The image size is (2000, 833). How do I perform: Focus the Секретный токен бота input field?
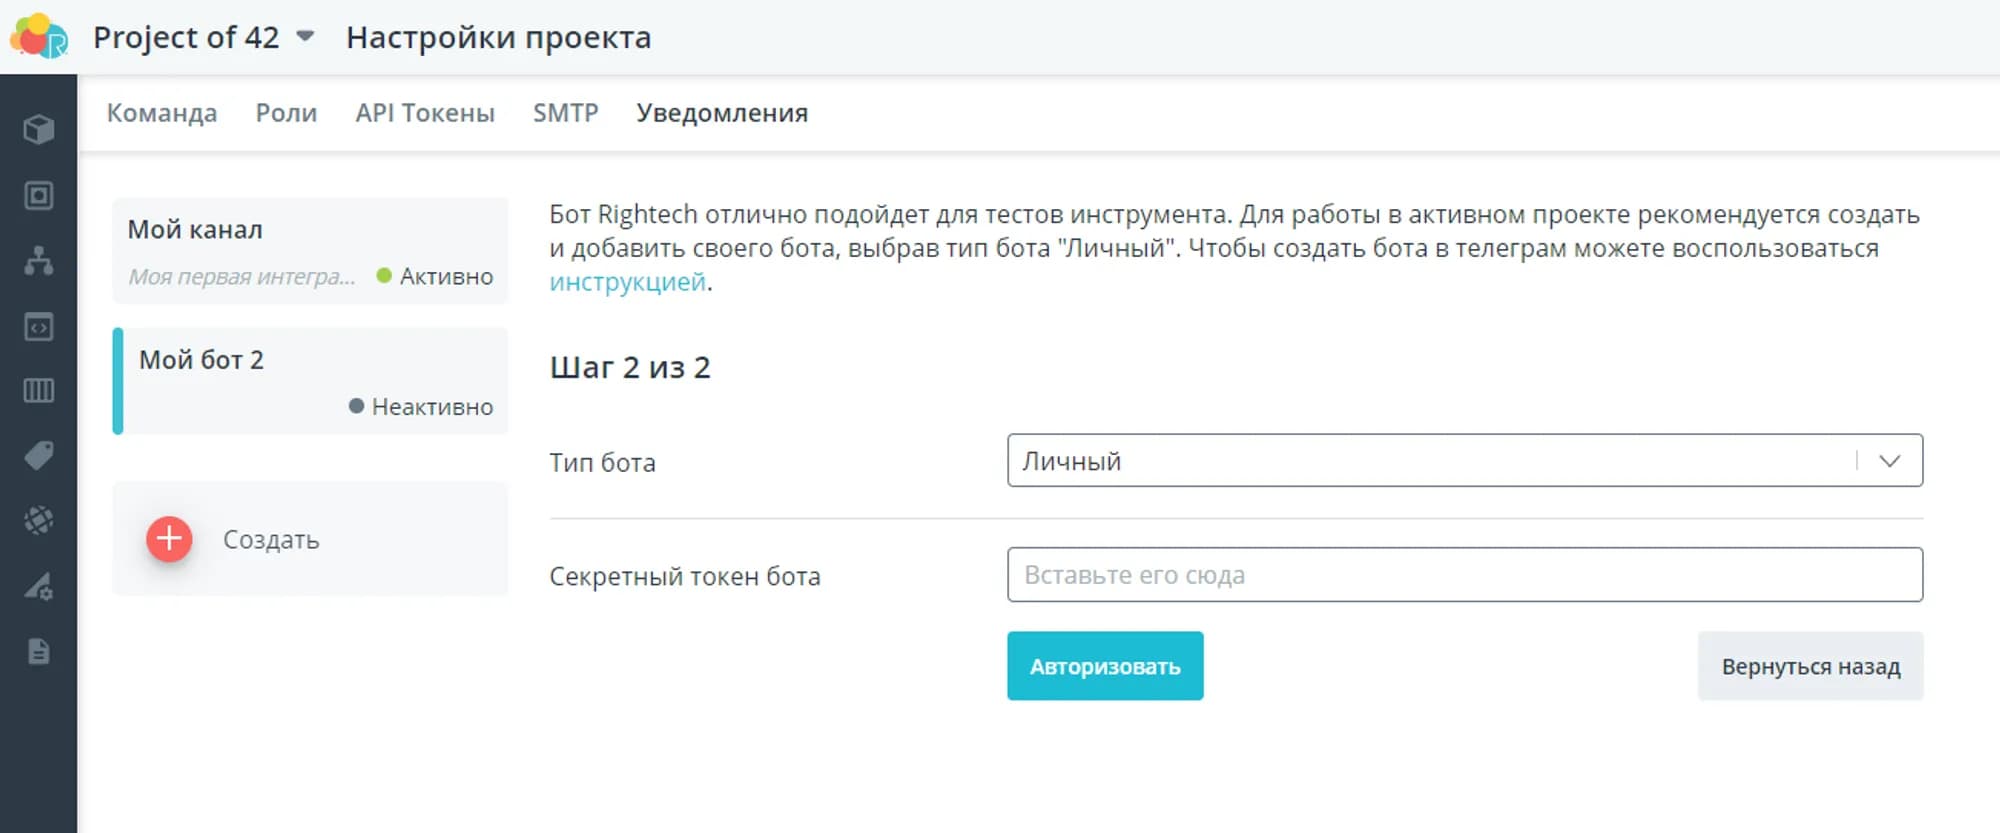pyautogui.click(x=1464, y=575)
